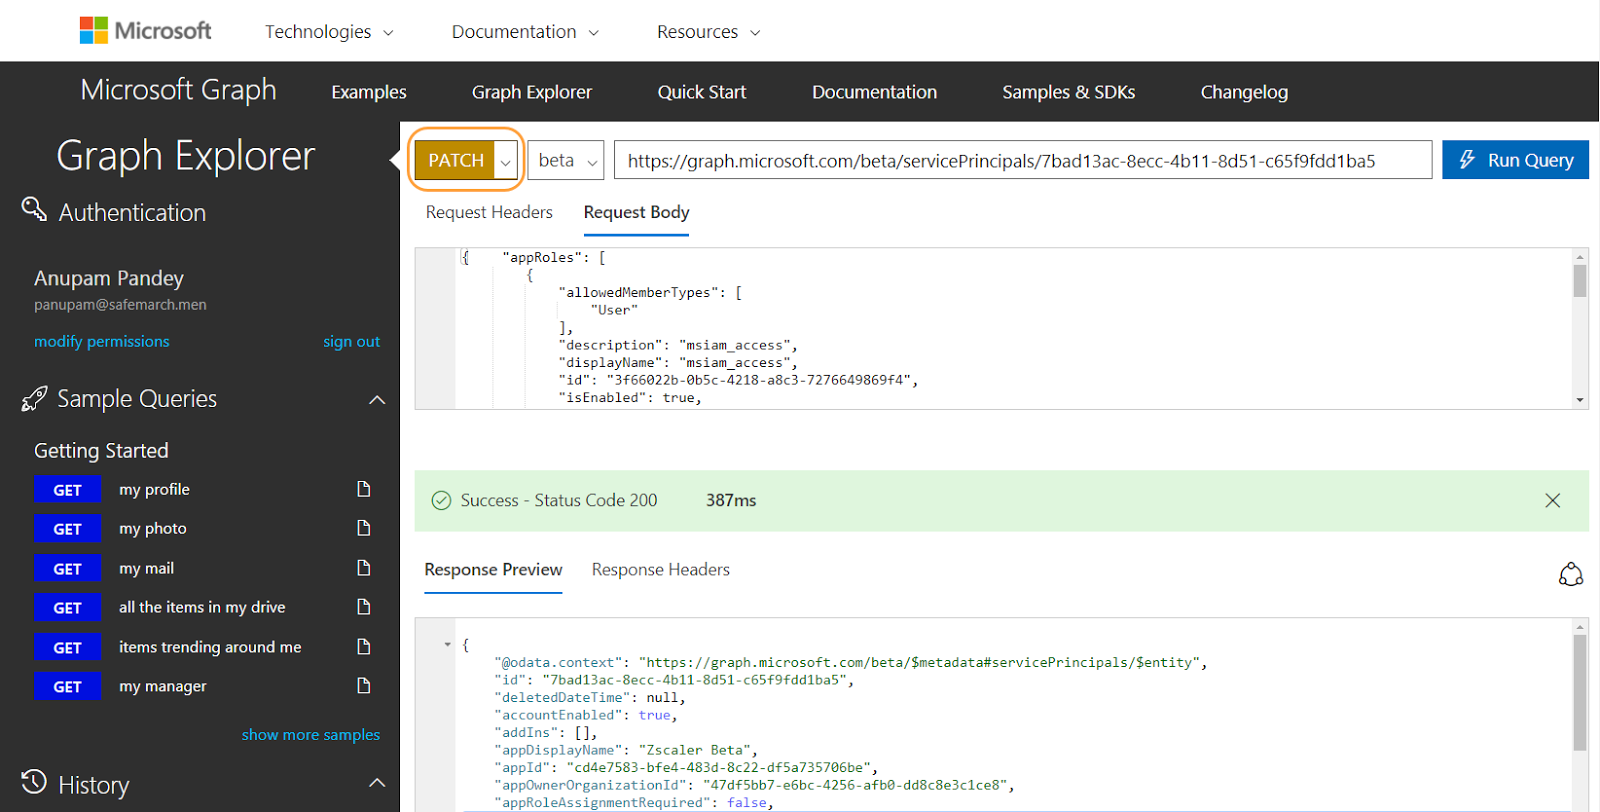Switch to the Request Headers tab

click(489, 212)
